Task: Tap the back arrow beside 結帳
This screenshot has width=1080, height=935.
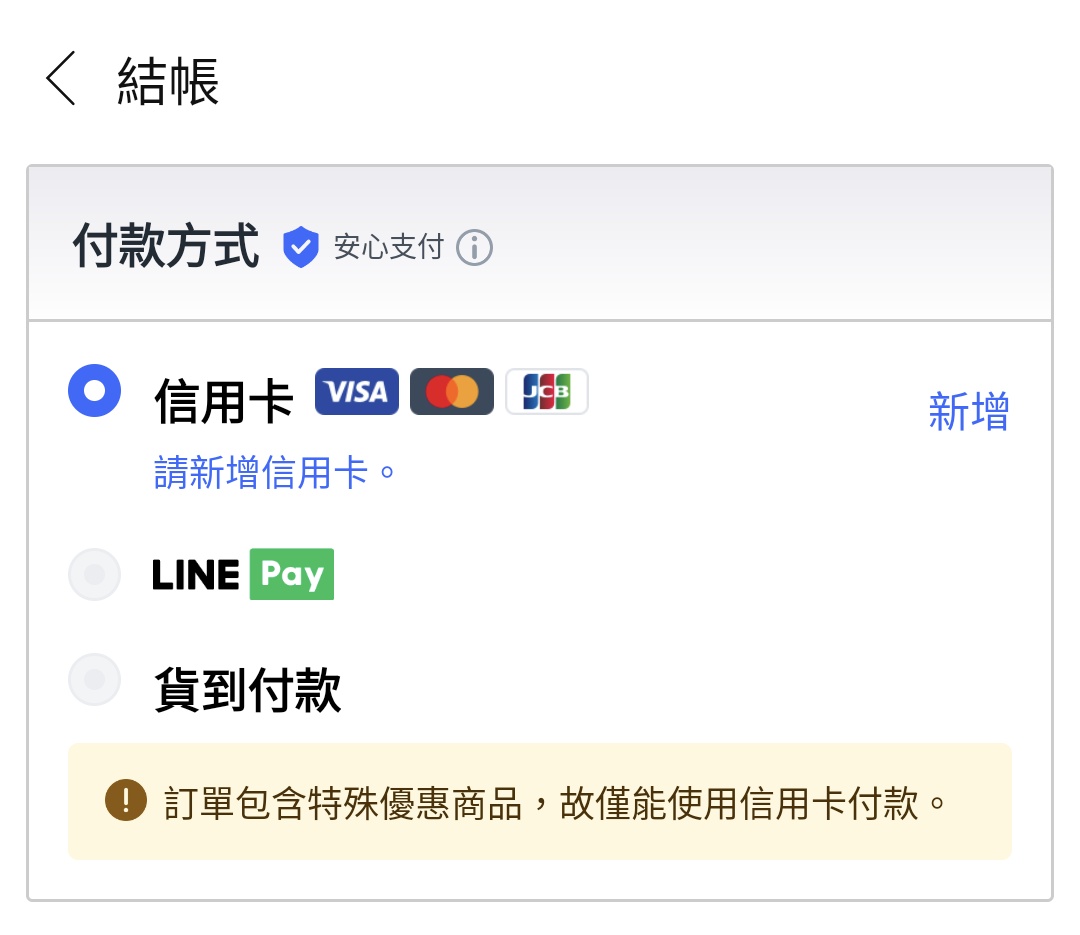Action: pos(61,80)
